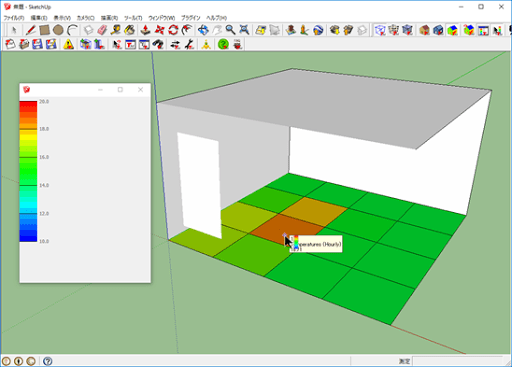Open the 描画(R) menu
The width and height of the screenshot is (512, 367).
click(x=109, y=18)
